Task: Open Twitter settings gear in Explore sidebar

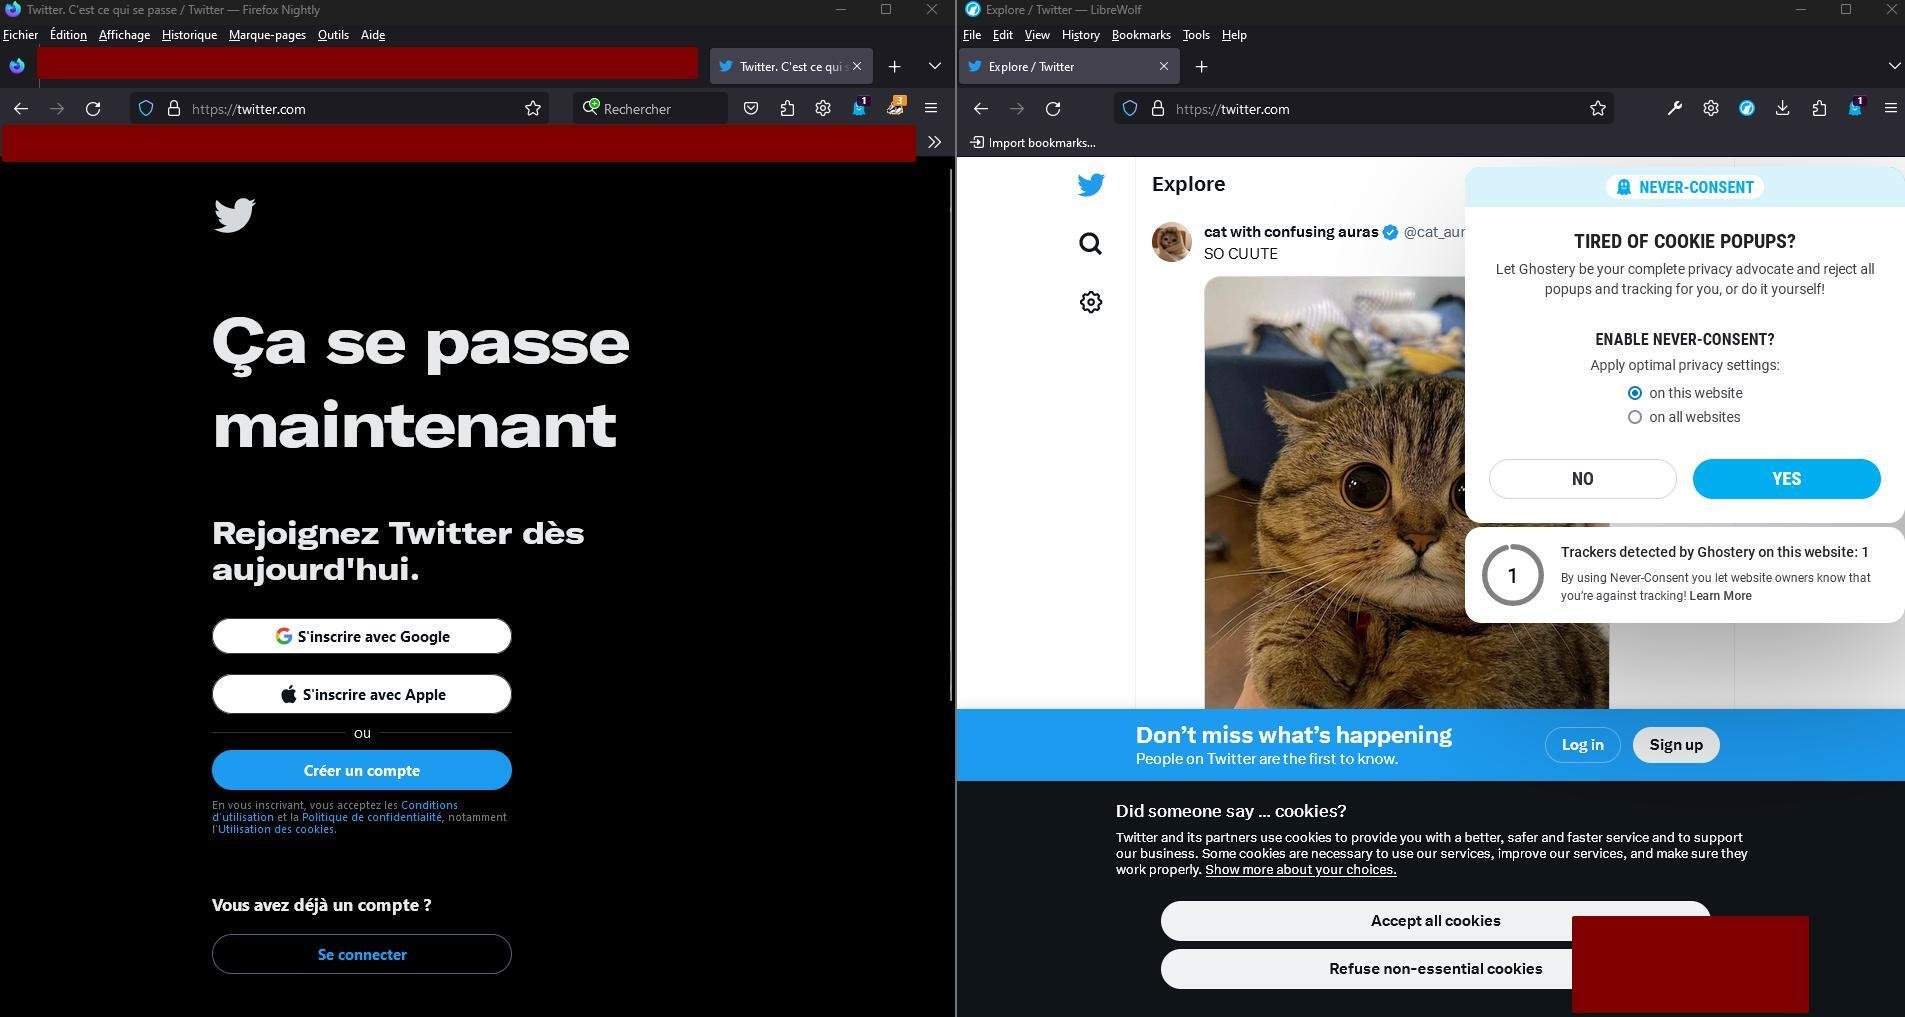Action: point(1091,302)
